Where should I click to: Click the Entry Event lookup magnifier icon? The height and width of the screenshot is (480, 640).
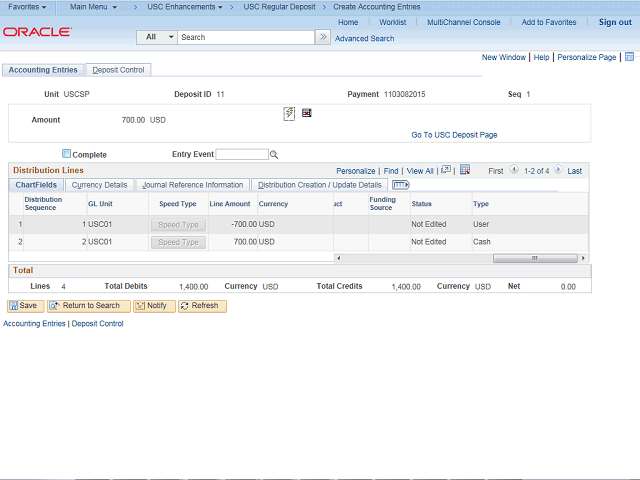274,155
